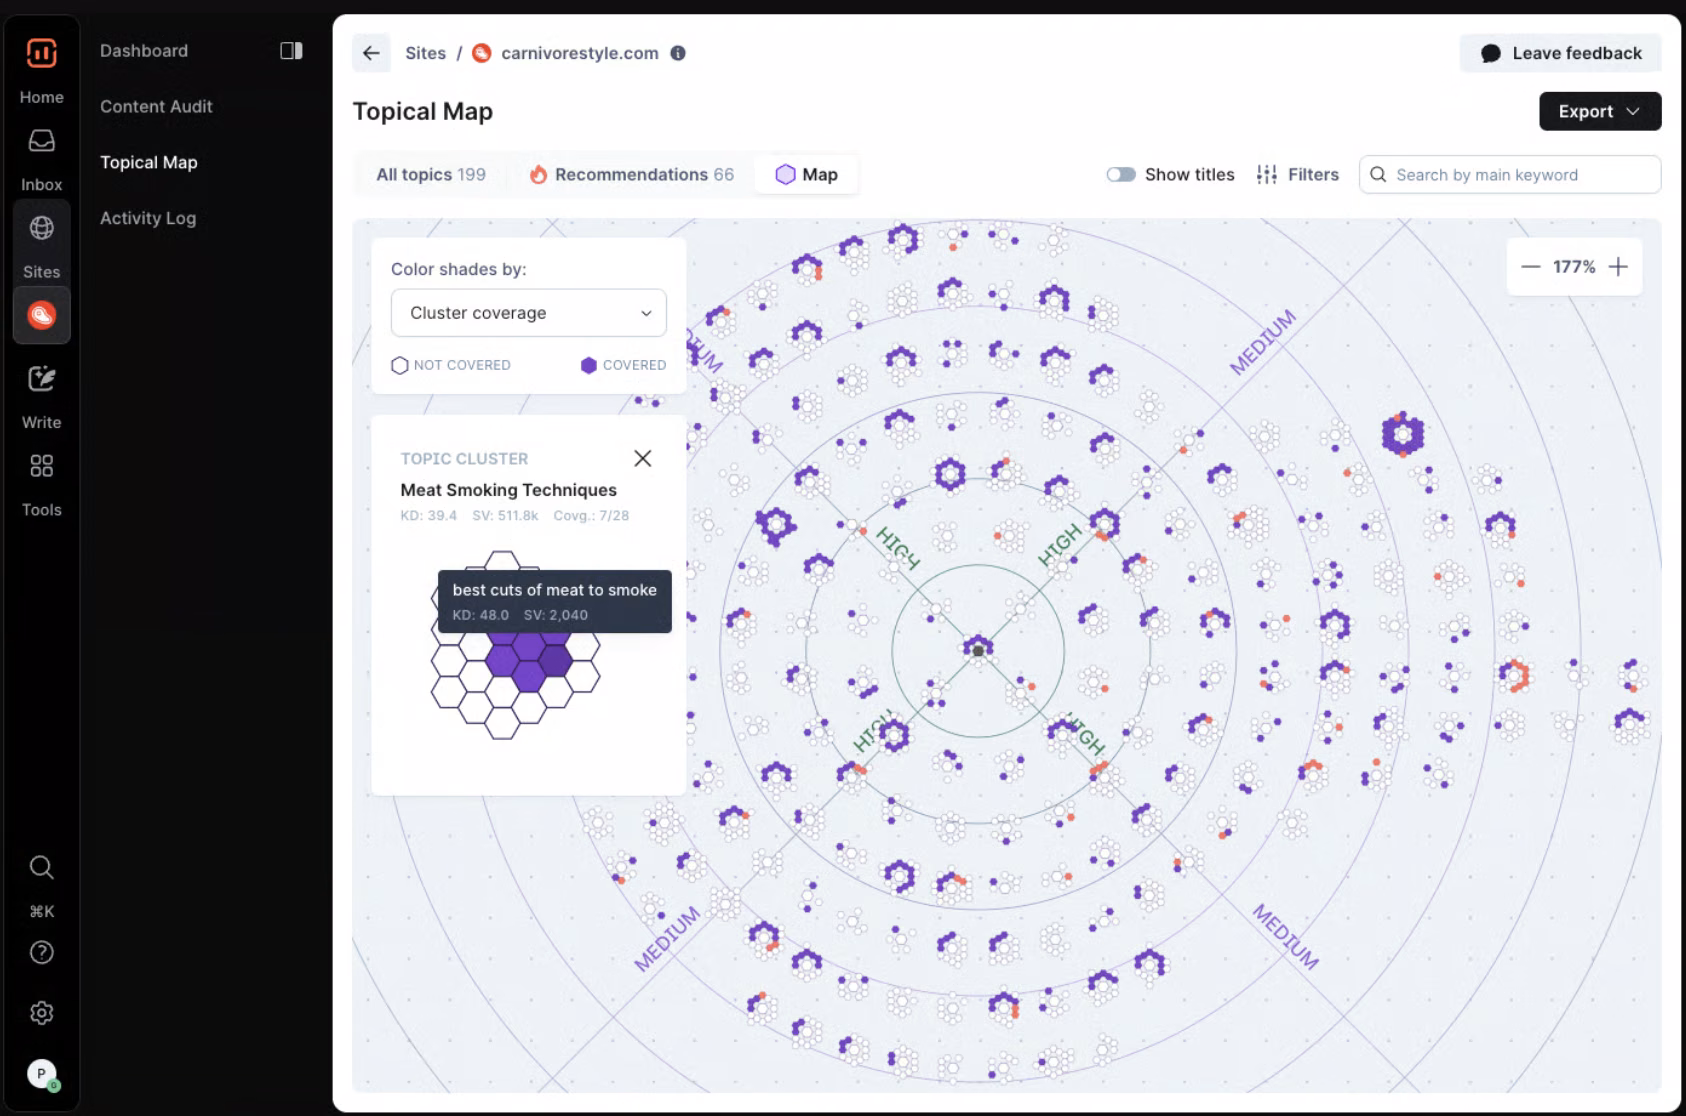Screen dimensions: 1686x1116
Task: Open the command palette ⌘K shortcut
Action: tap(41, 911)
